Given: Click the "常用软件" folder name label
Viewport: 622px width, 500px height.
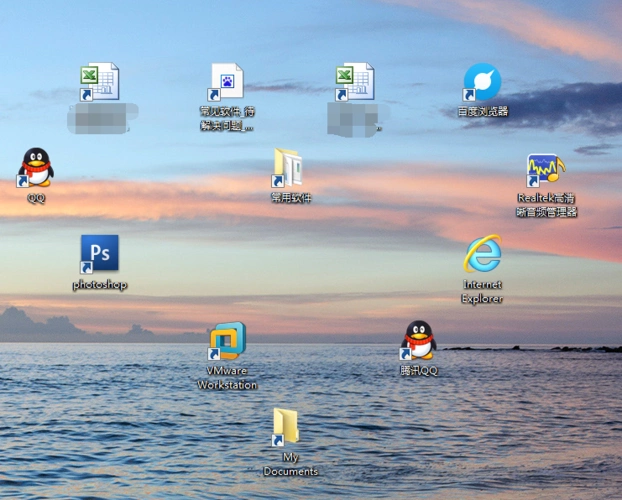Looking at the screenshot, I should coord(291,198).
